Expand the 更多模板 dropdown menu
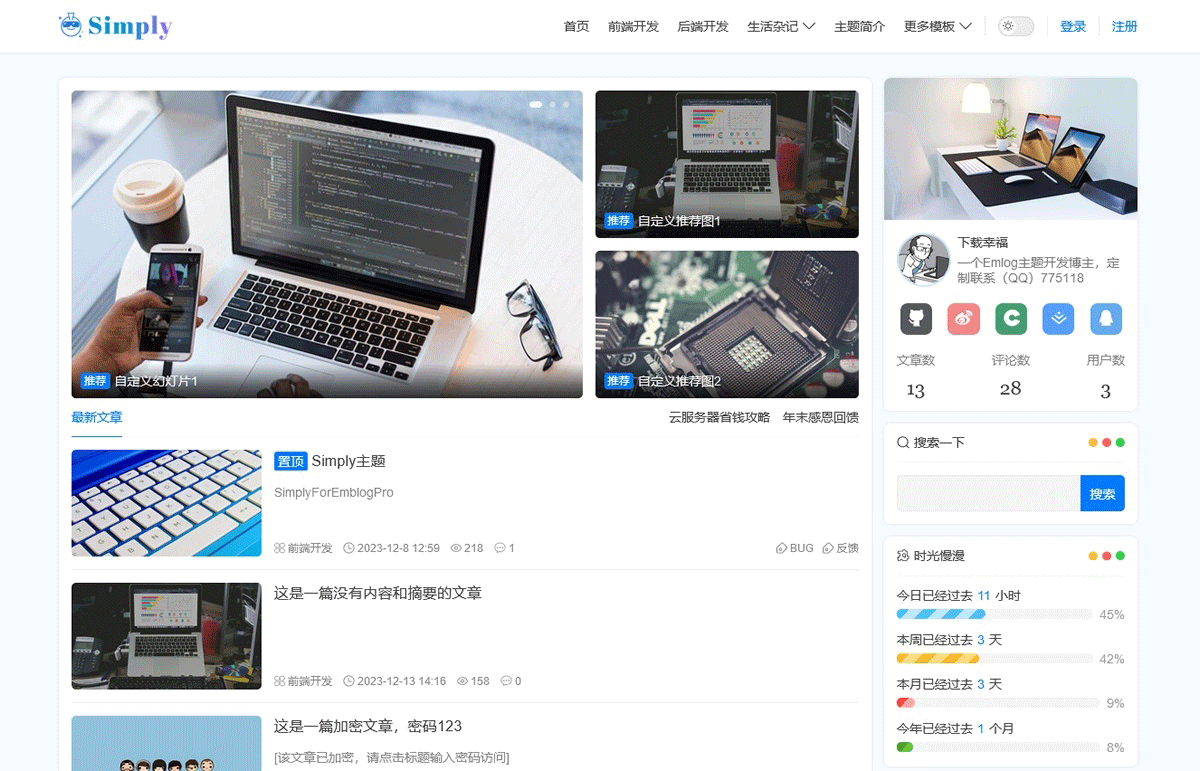The image size is (1200, 771). tap(938, 26)
